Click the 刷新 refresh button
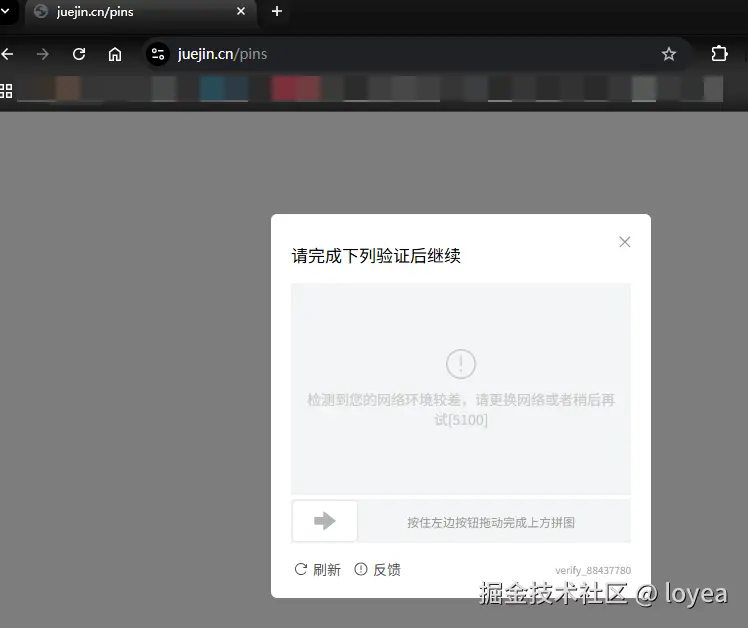The image size is (748, 628). (317, 569)
